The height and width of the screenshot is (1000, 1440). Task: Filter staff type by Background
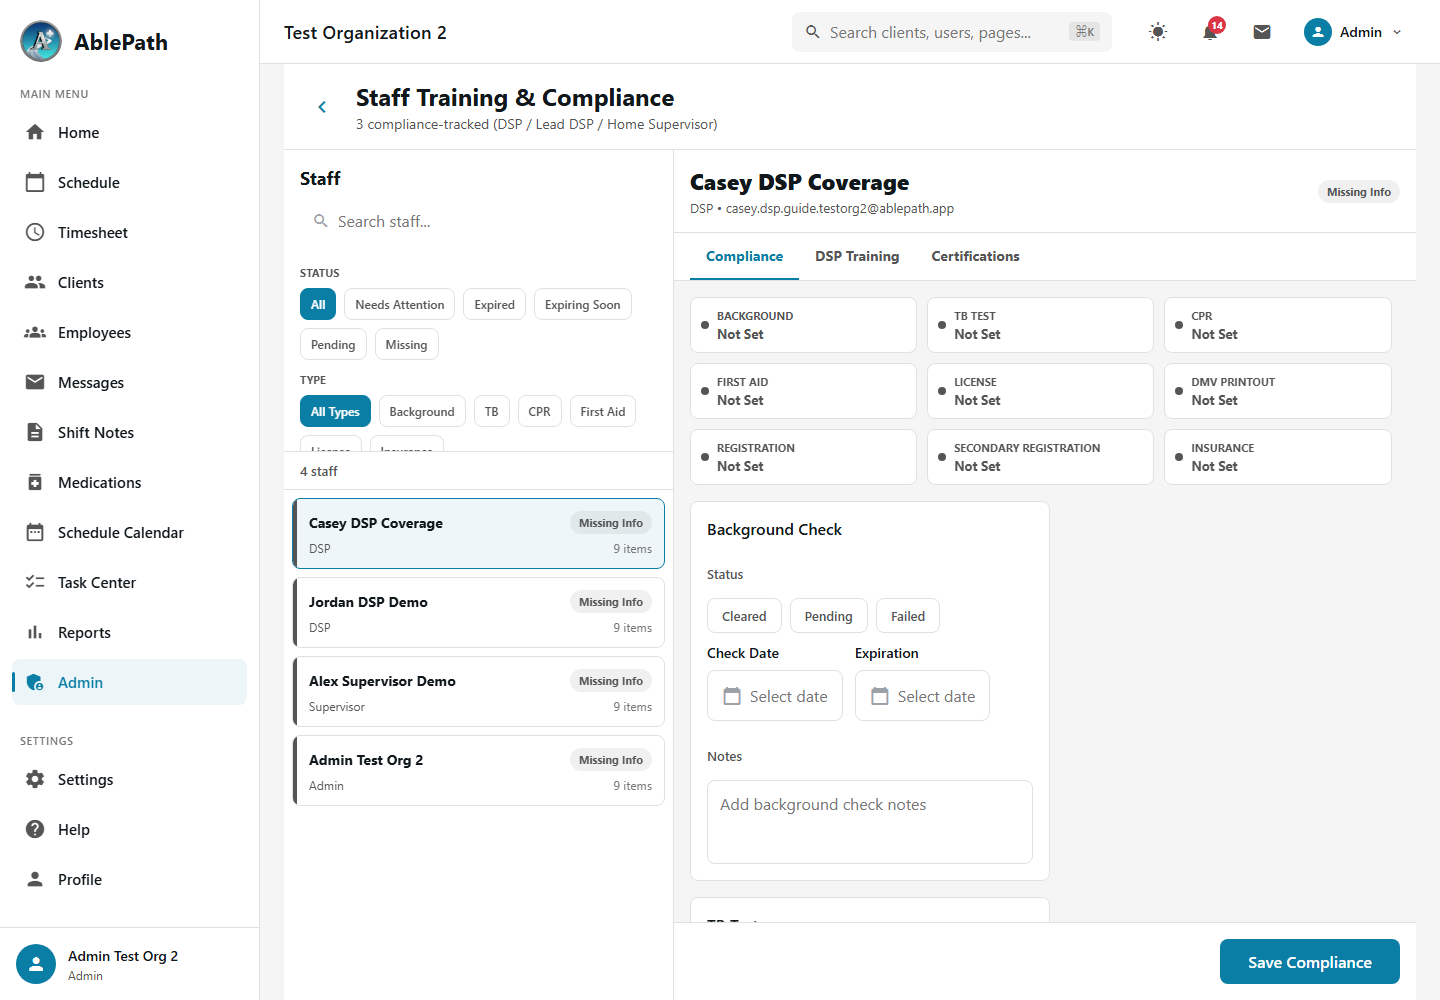(422, 412)
